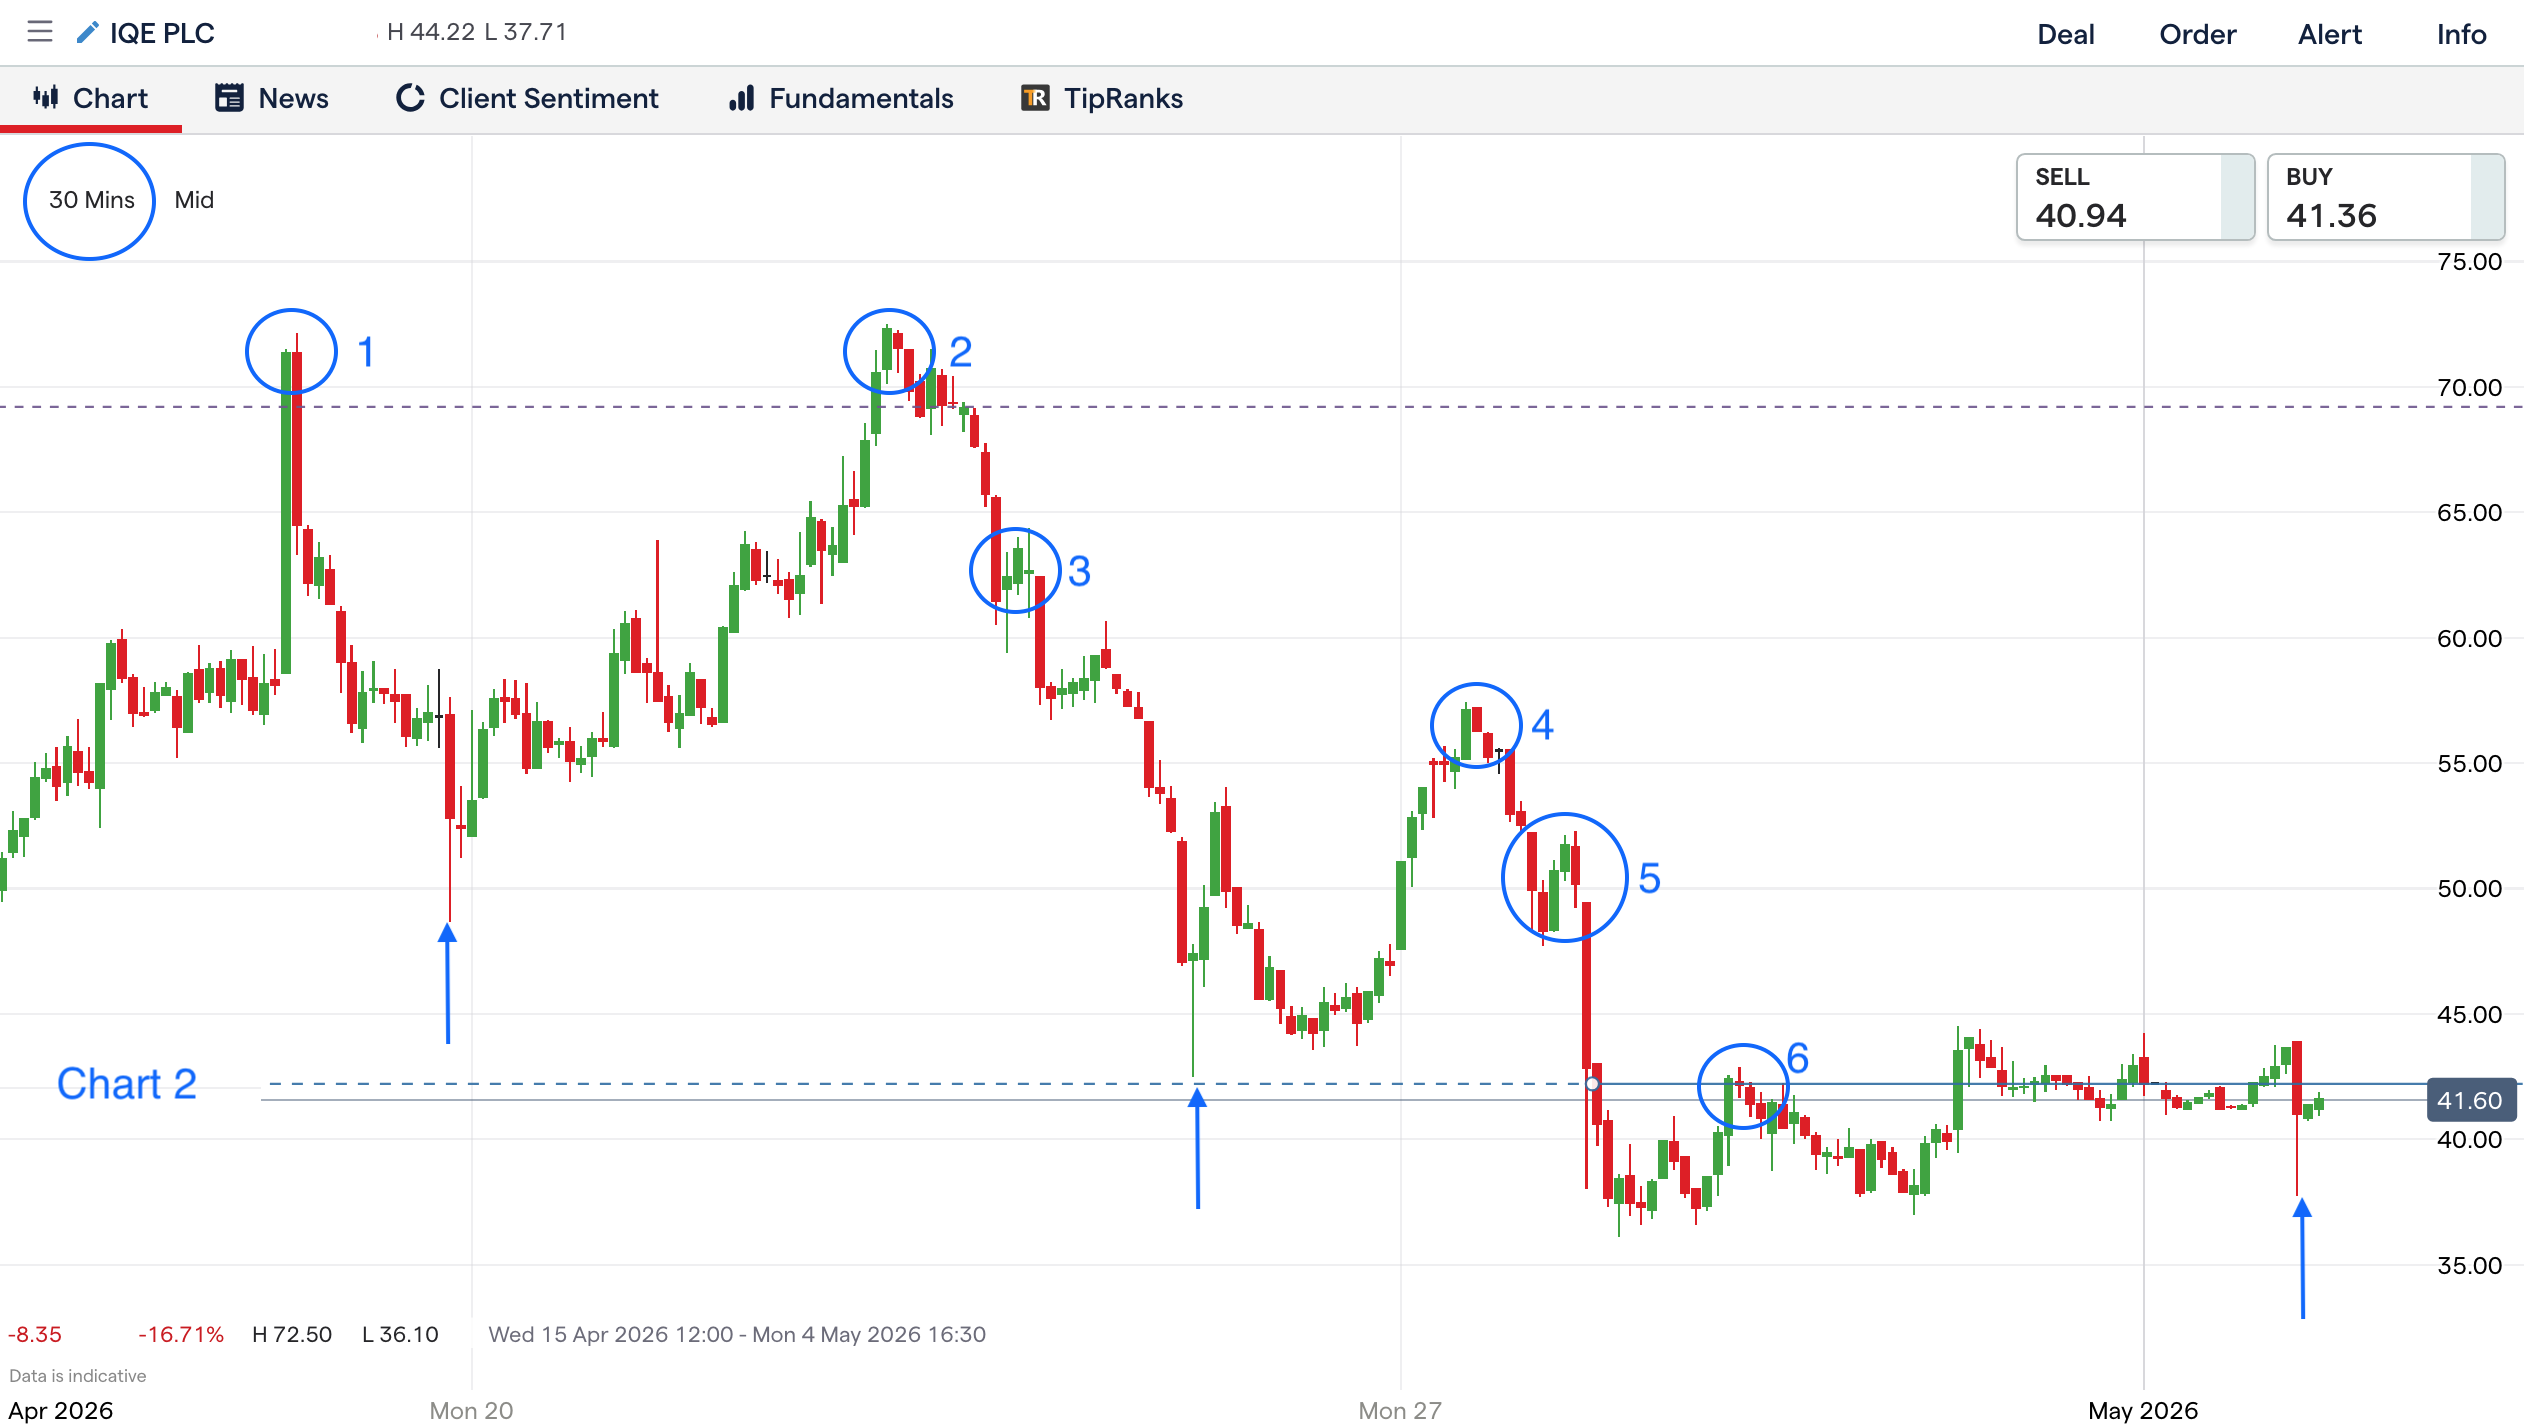Click the SELL 40.94 price button
Image resolution: width=2524 pixels, height=1425 pixels.
click(2135, 197)
